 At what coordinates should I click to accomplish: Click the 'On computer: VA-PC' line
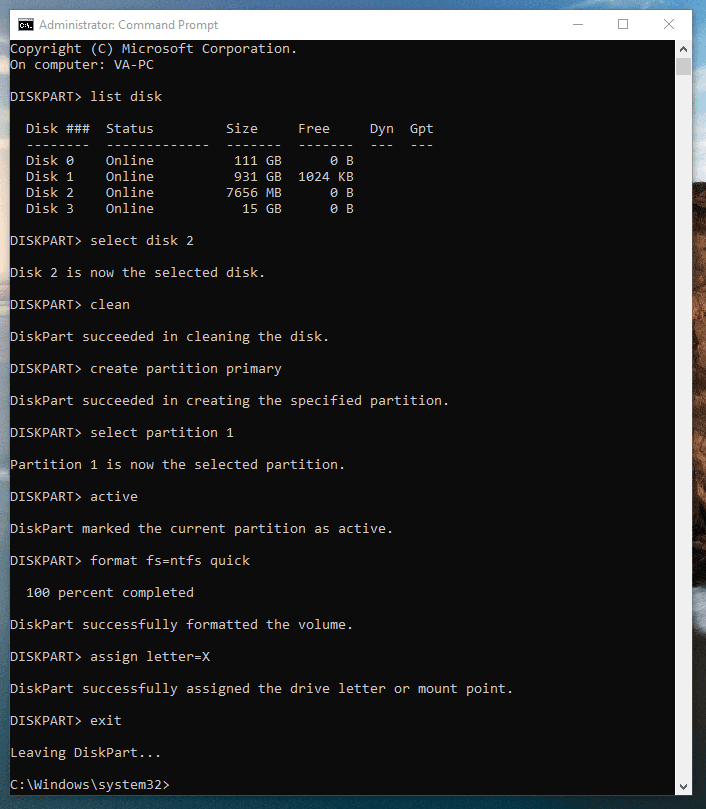[82, 65]
